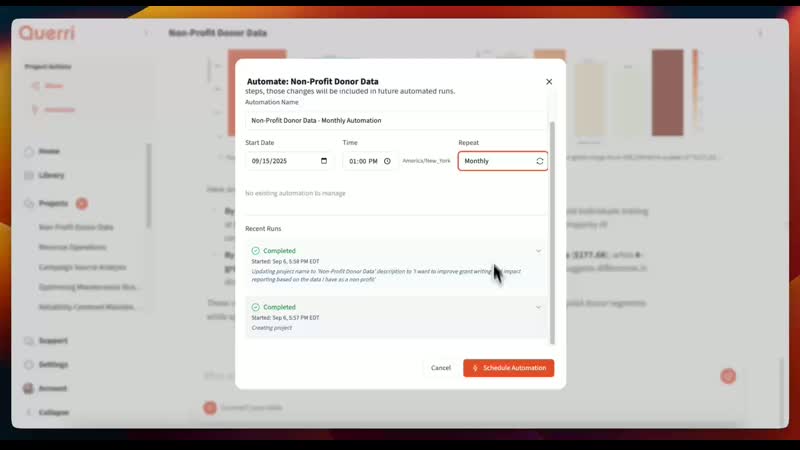Collapse the left sidebar
Screen dimensions: 800x450
pos(28,412)
